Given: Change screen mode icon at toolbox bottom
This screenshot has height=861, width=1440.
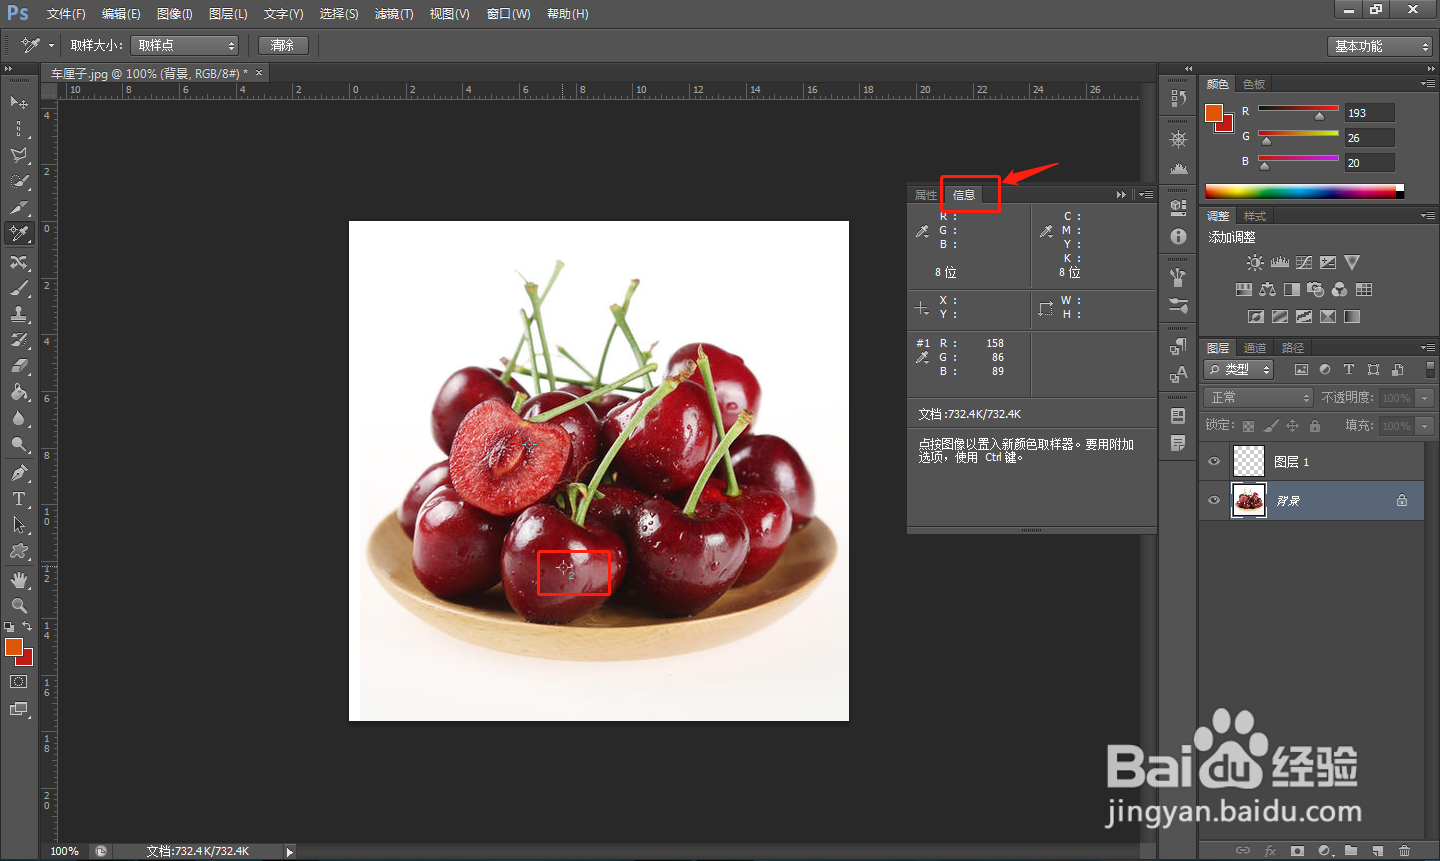Looking at the screenshot, I should click(x=18, y=709).
